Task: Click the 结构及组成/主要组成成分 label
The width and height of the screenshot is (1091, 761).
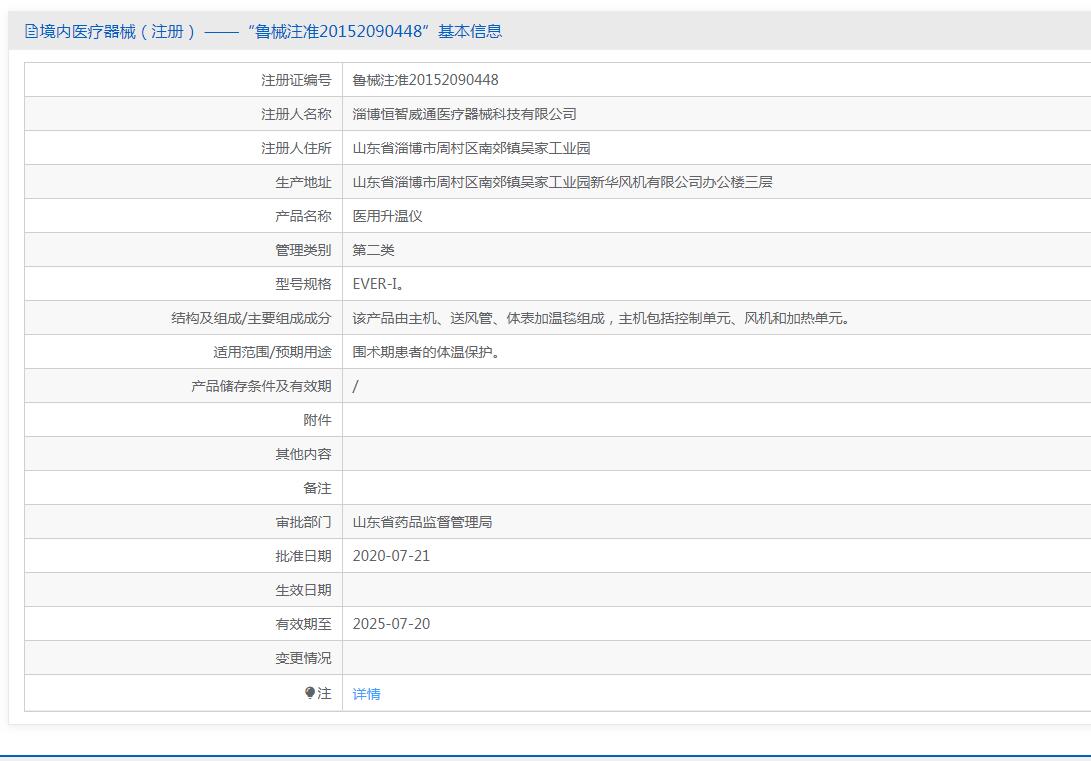Action: point(251,318)
